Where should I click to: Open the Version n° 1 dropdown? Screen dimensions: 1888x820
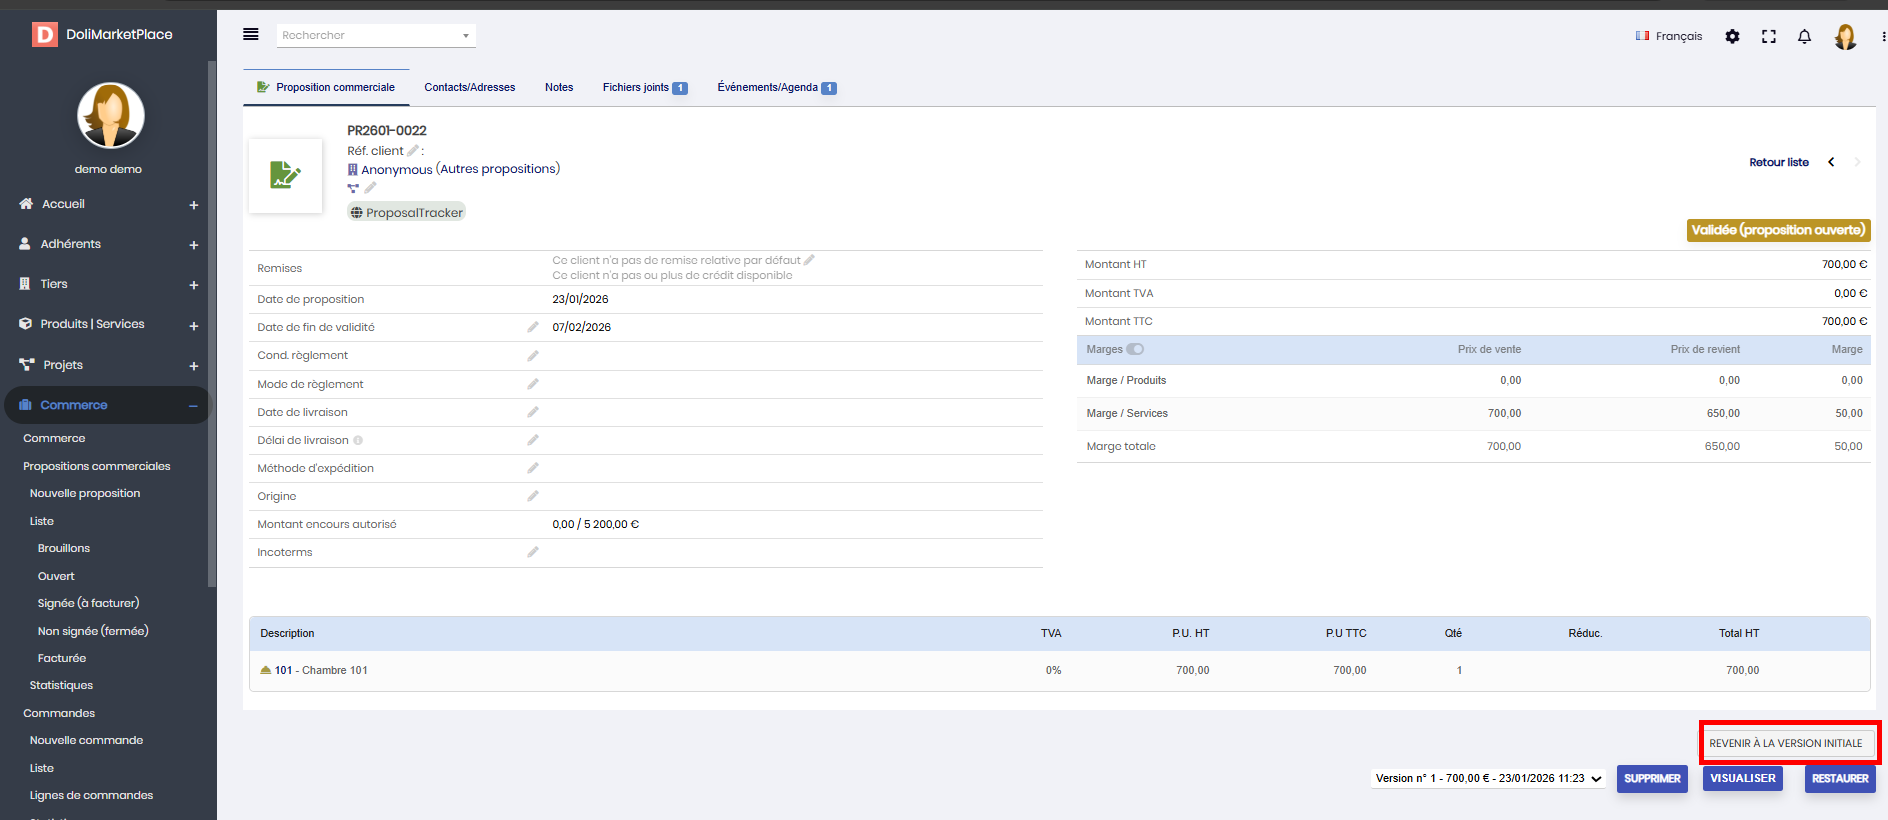(x=1489, y=778)
